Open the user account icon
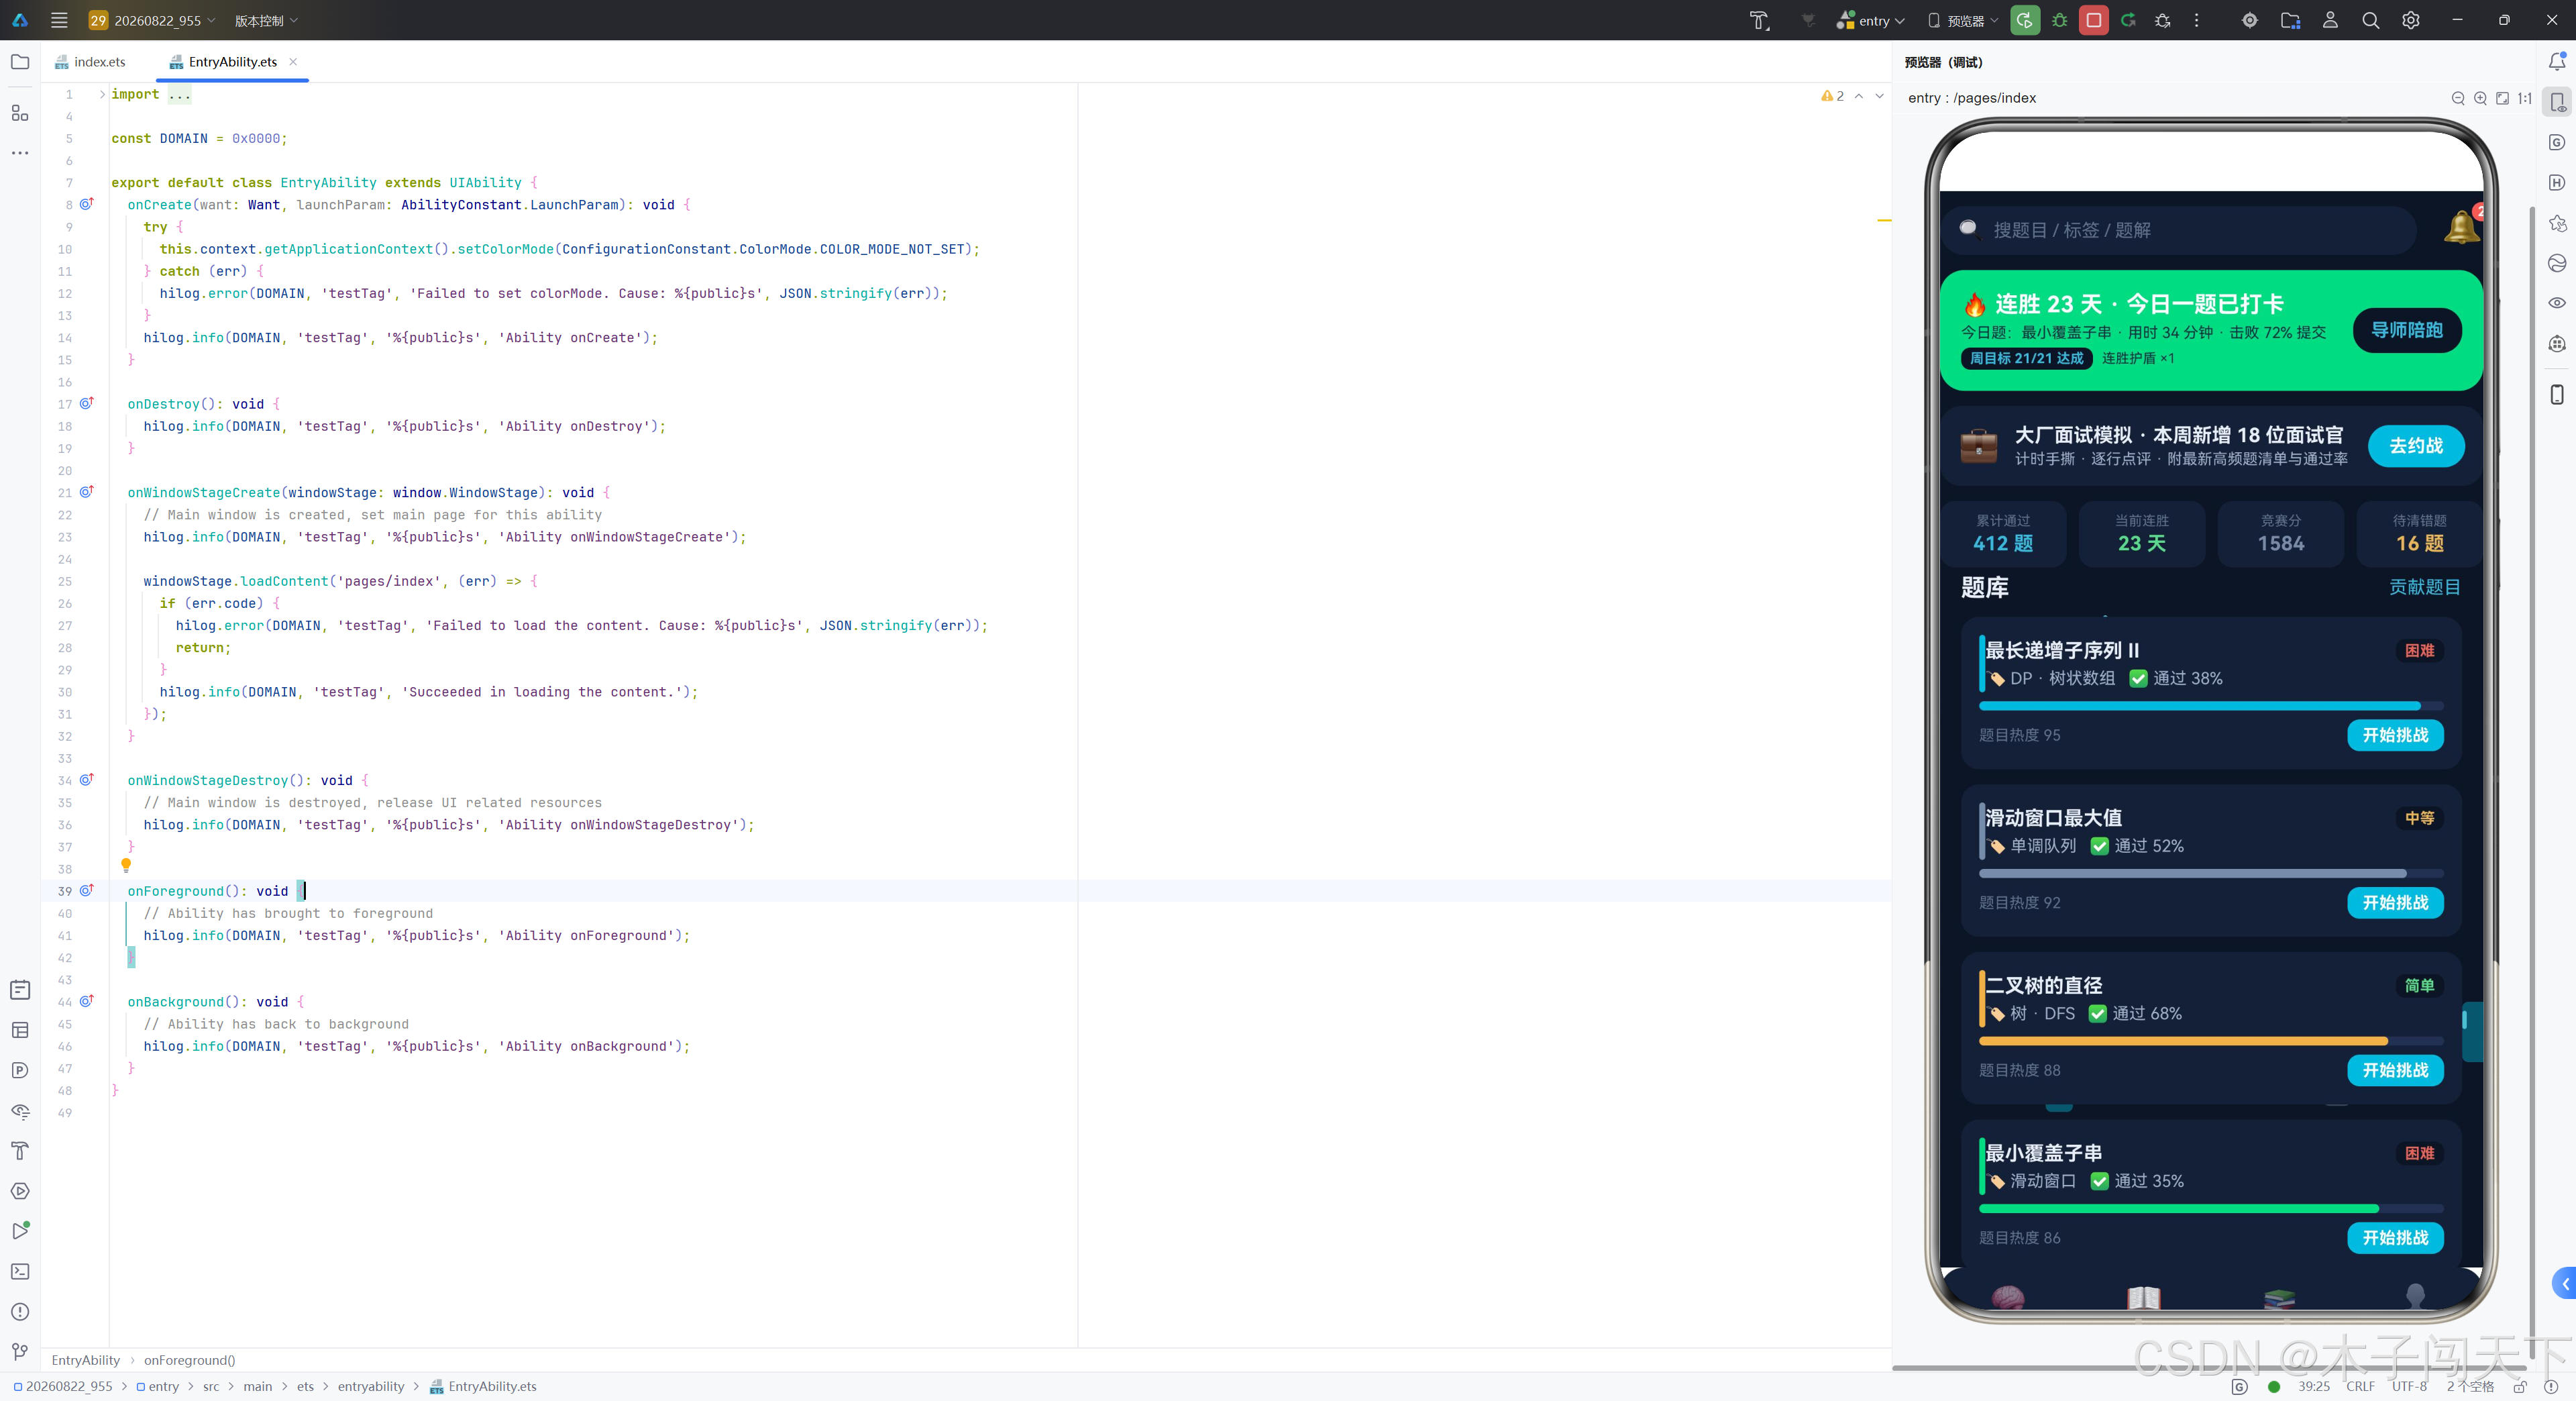The image size is (2576, 1401). point(2330,20)
